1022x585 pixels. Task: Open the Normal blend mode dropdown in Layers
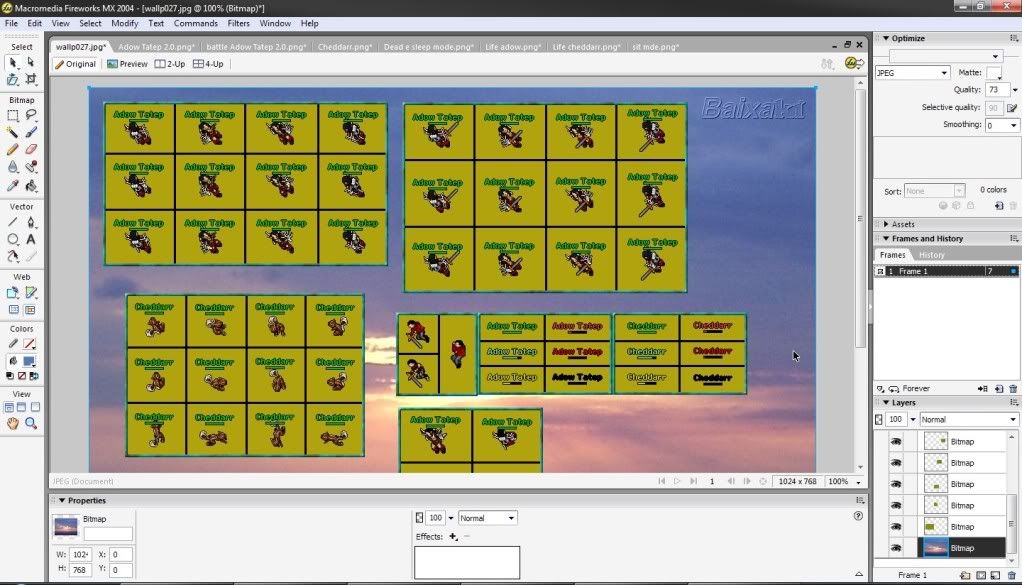pos(968,420)
